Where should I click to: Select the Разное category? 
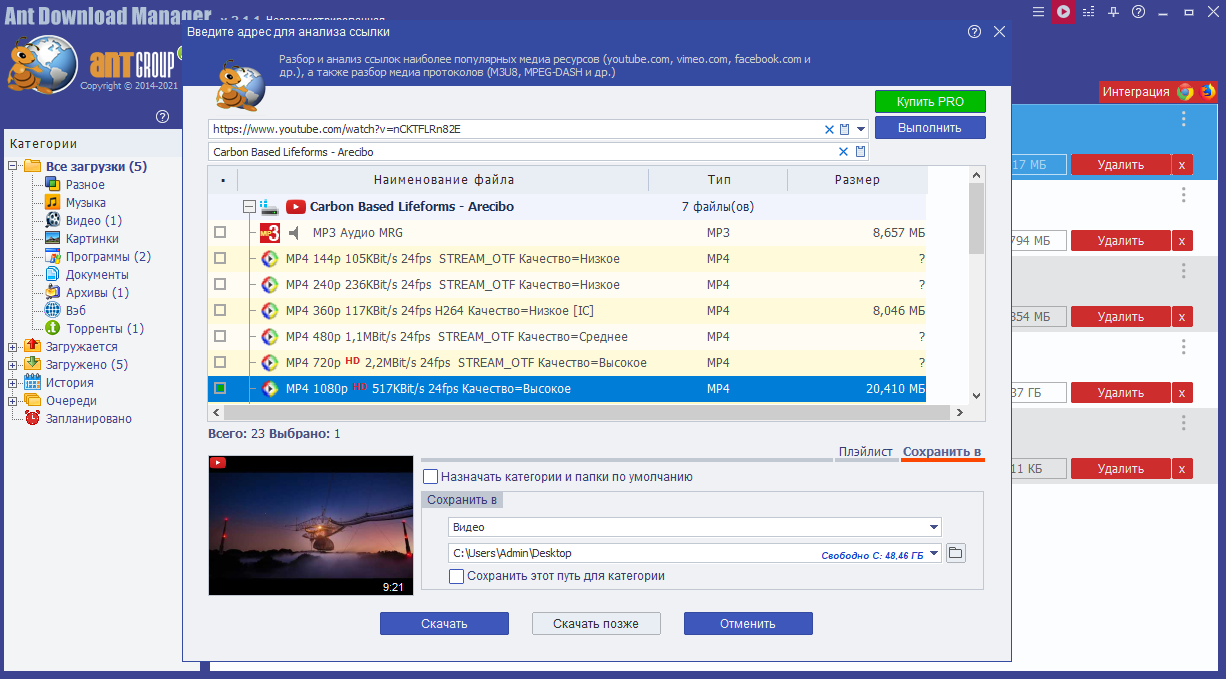coord(85,185)
